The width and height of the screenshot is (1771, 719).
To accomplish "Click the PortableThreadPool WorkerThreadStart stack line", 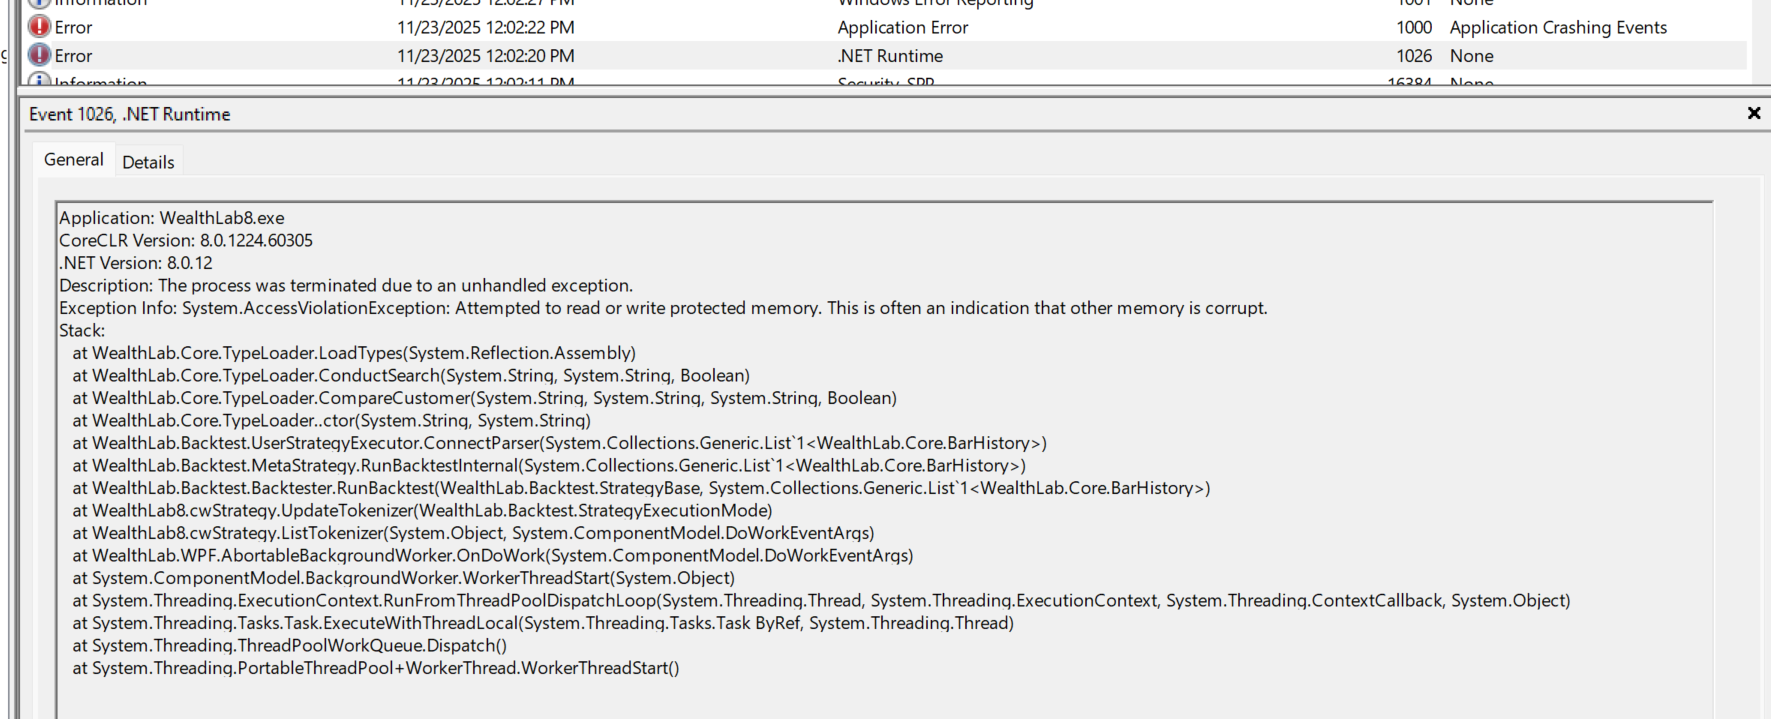I will pos(375,668).
